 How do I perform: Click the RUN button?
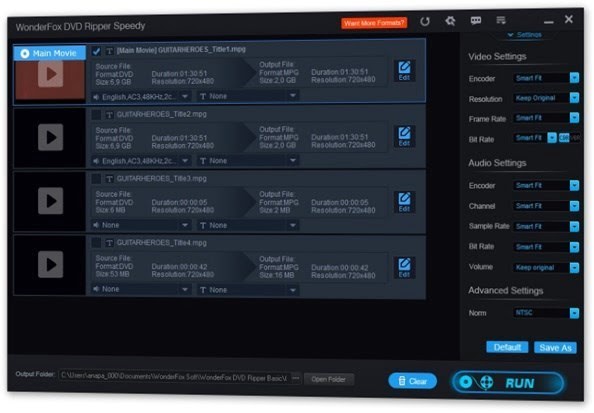click(508, 382)
